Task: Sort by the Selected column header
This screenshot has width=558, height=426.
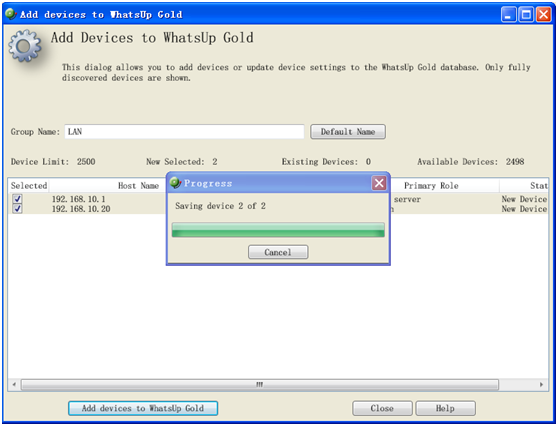Action: [28, 186]
